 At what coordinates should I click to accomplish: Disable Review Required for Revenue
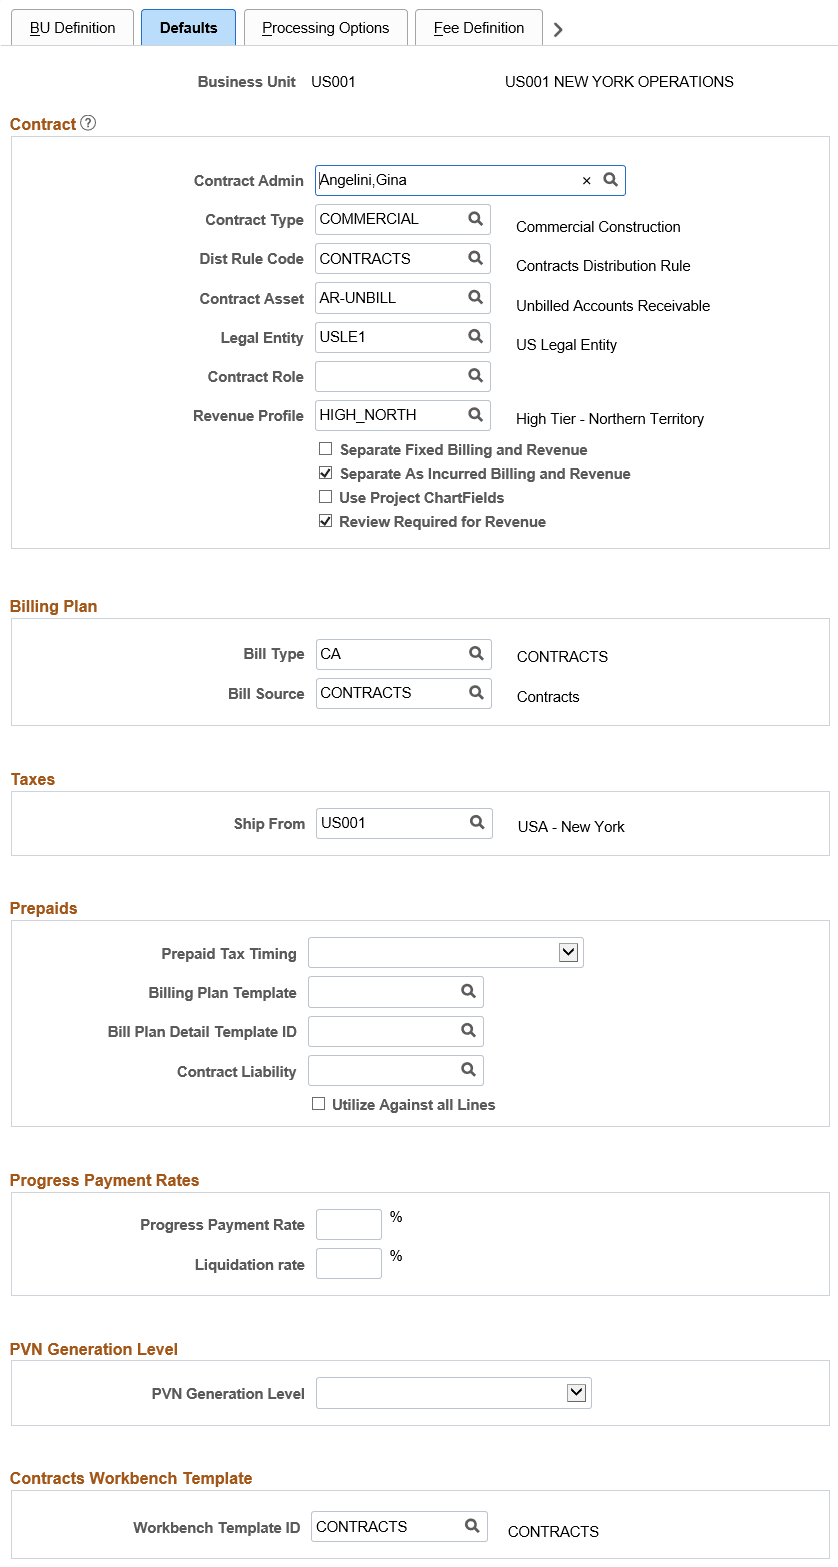click(326, 521)
